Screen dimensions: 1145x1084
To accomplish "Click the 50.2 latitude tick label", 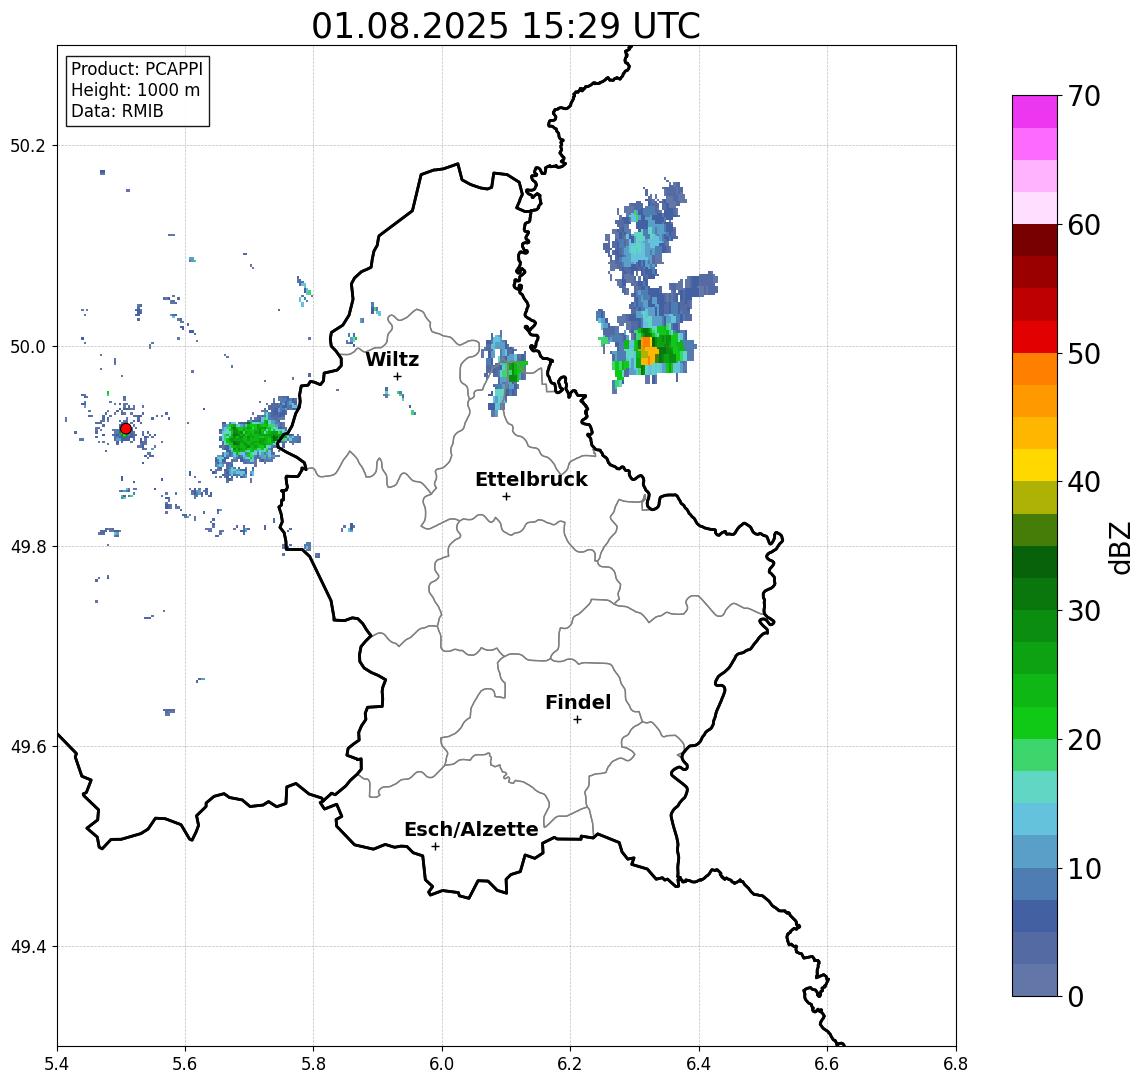I will coord(28,145).
